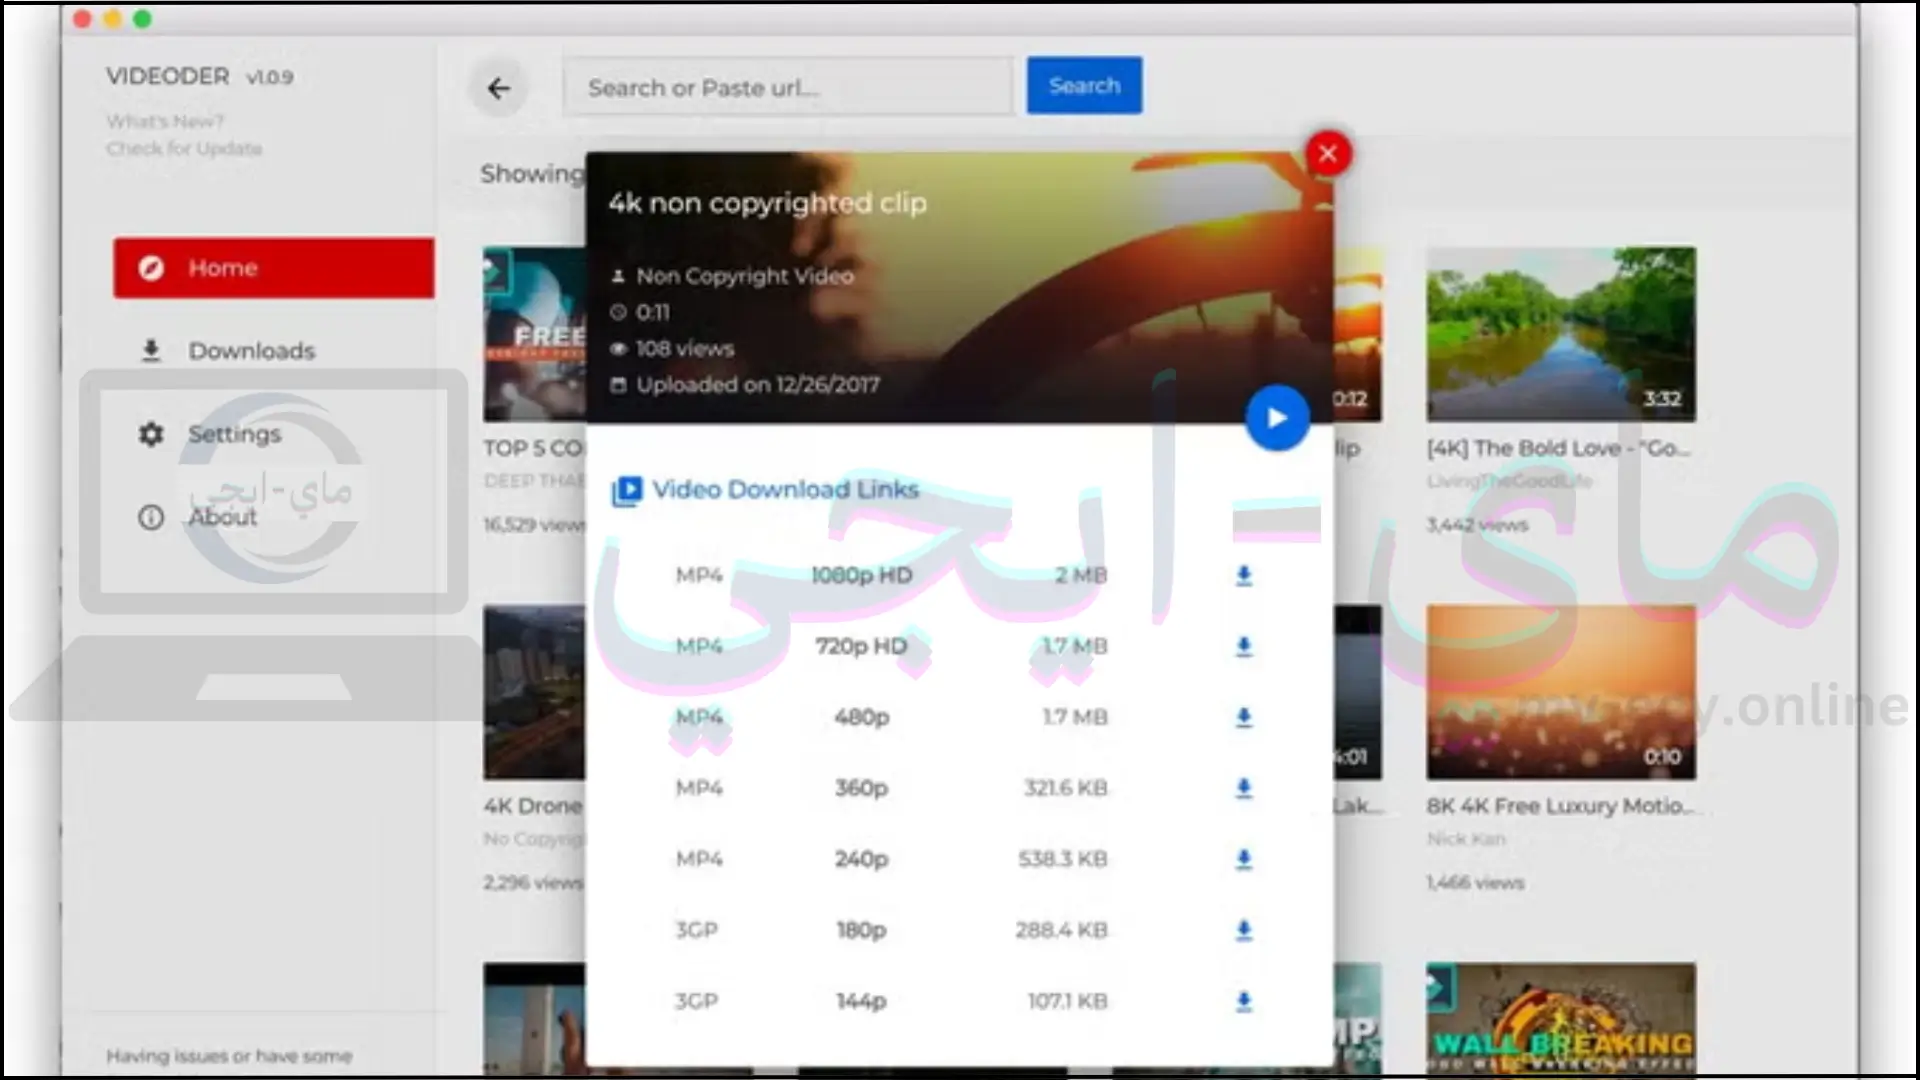Open the 4K Drone video thumbnail
Image resolution: width=1920 pixels, height=1080 pixels.
coord(535,692)
